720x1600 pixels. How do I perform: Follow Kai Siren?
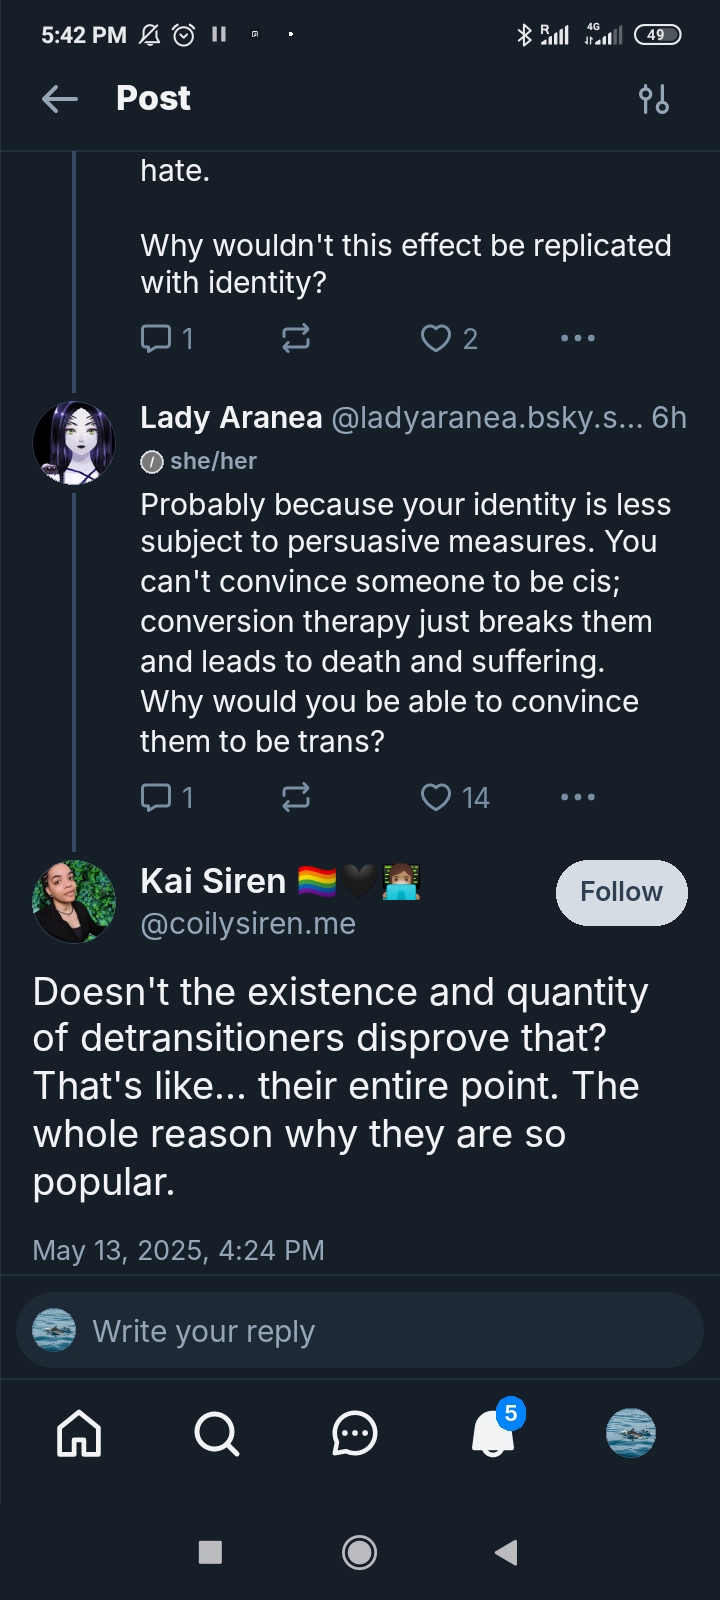point(621,892)
